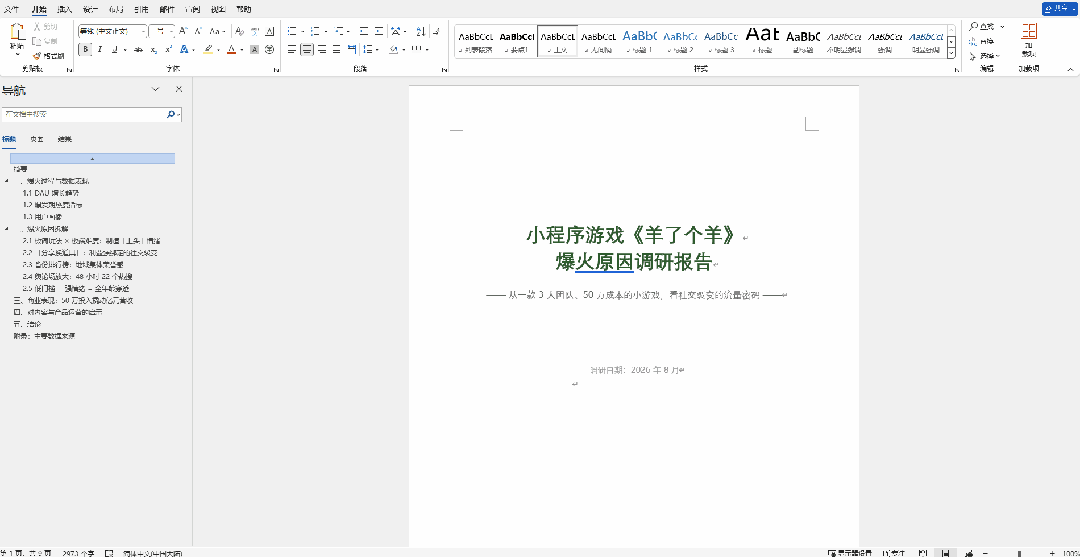Click the sort A-Z icon
1080x557 pixels.
click(x=421, y=31)
